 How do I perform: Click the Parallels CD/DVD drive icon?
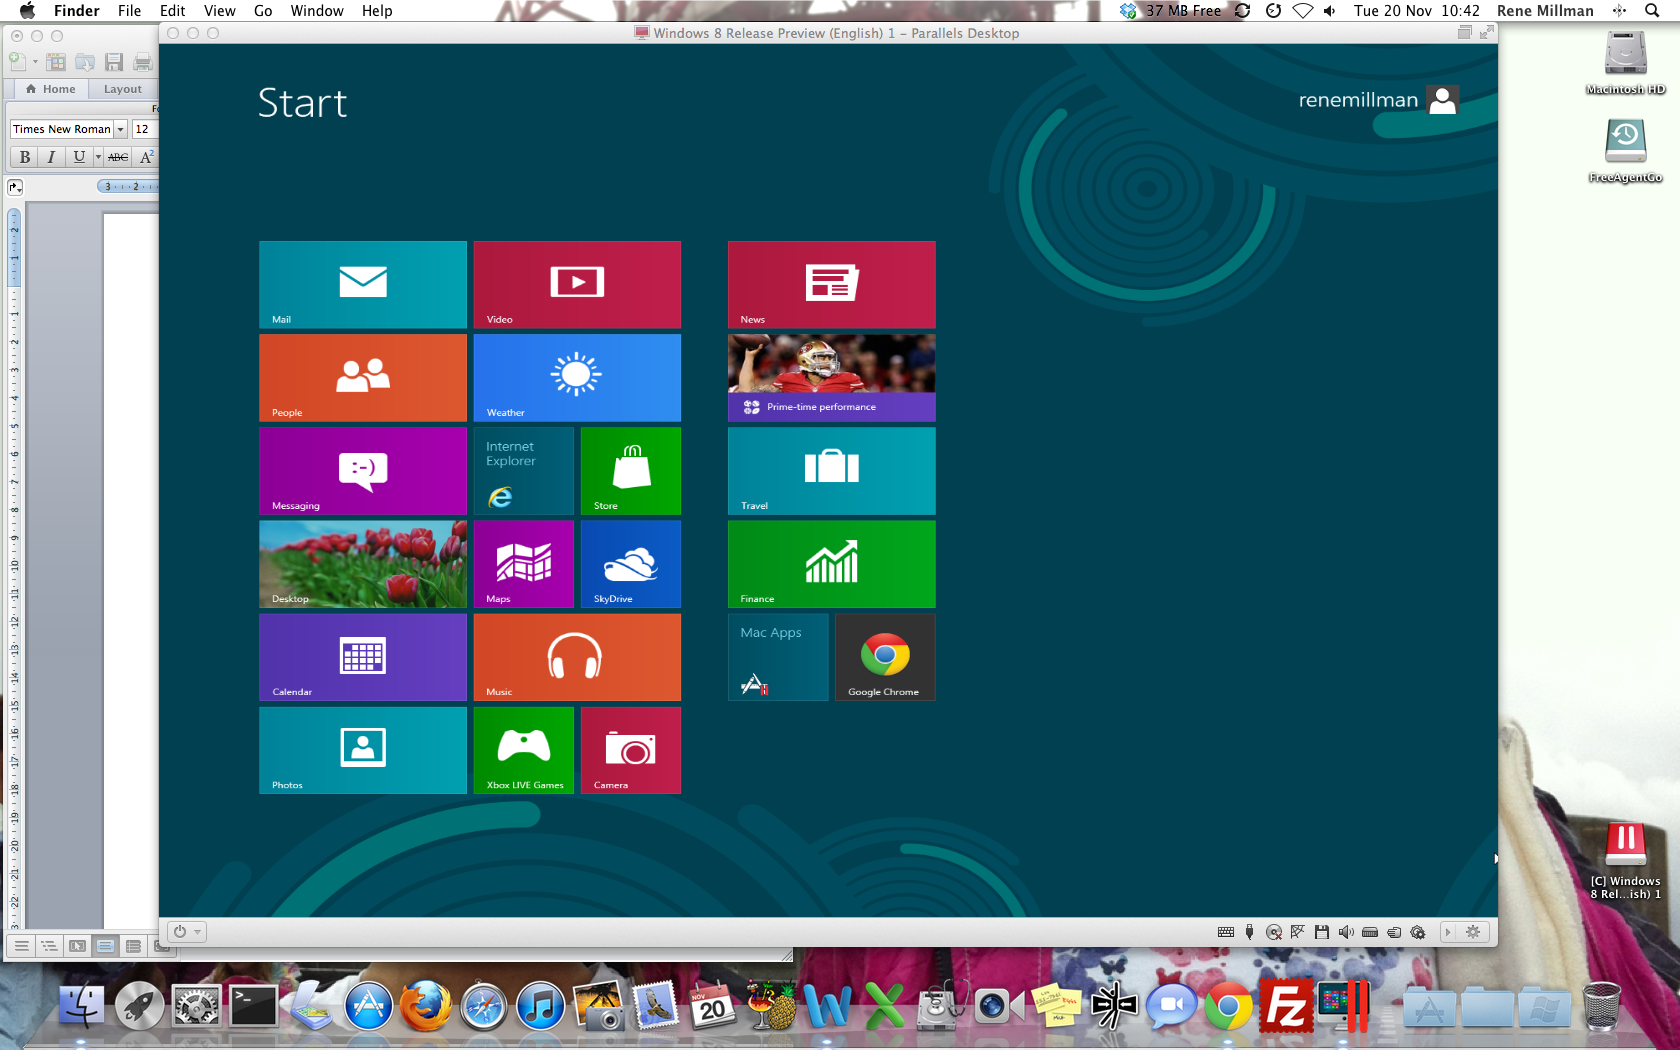click(x=1273, y=932)
